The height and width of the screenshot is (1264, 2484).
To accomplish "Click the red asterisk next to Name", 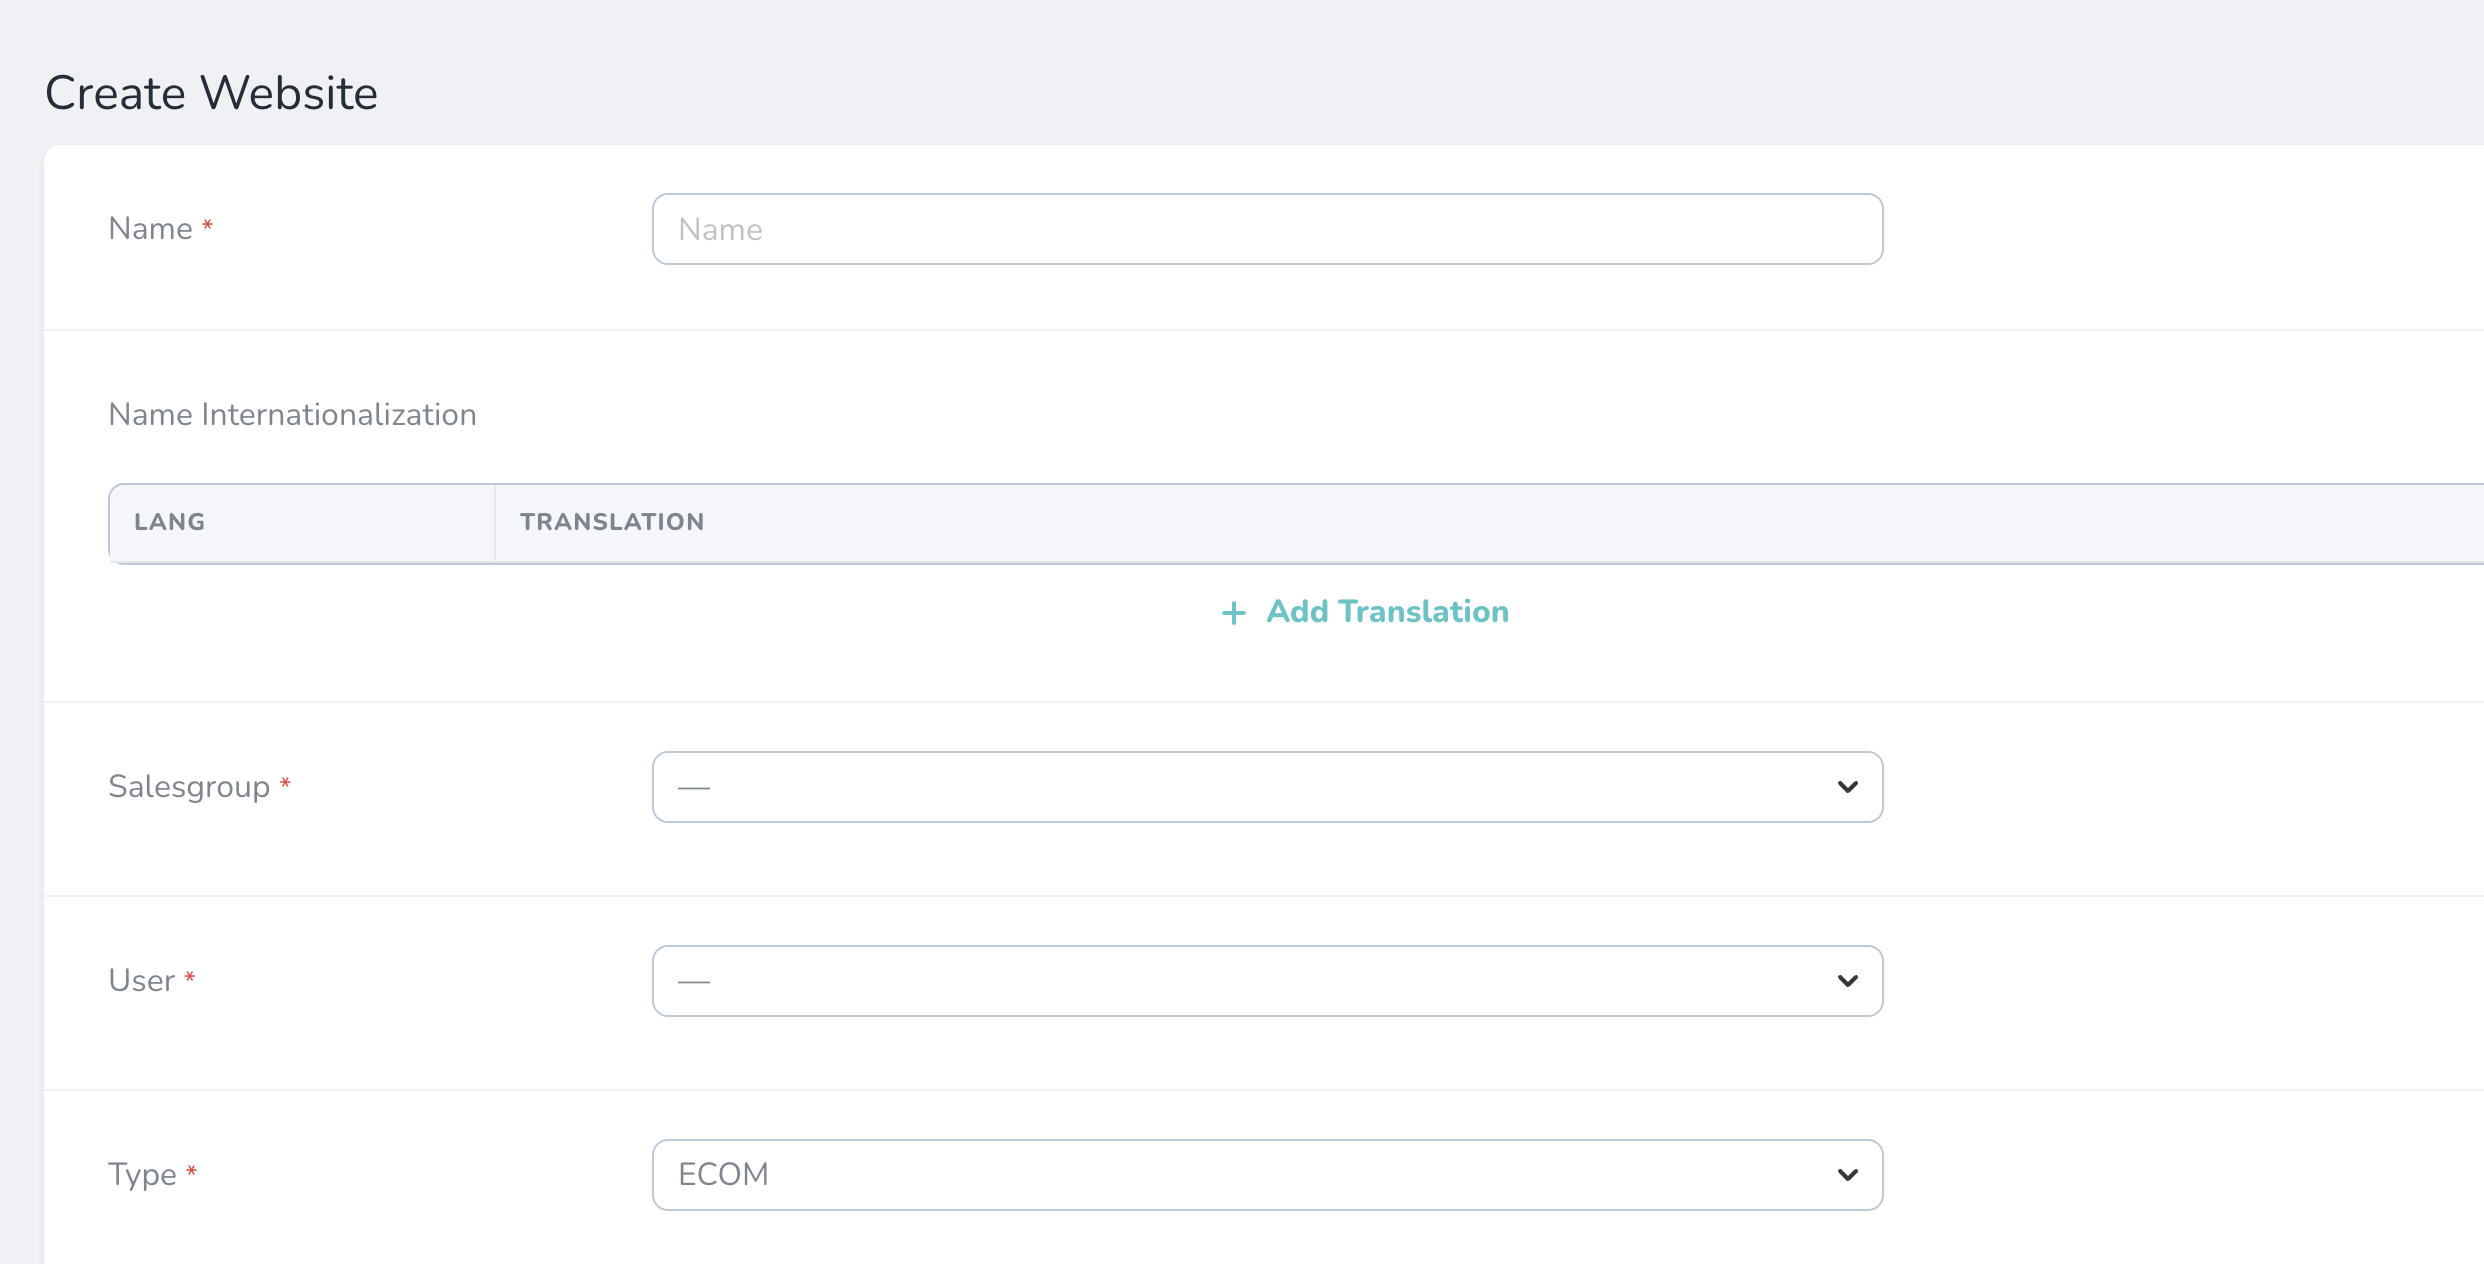I will tap(208, 225).
